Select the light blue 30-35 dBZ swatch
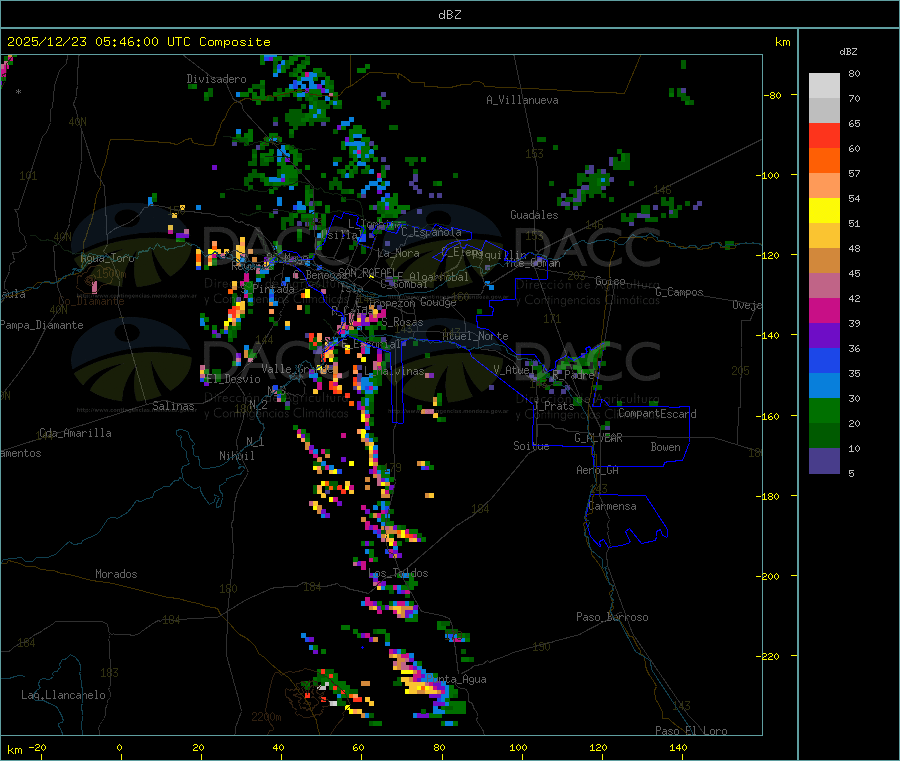The height and width of the screenshot is (761, 900). (x=824, y=386)
